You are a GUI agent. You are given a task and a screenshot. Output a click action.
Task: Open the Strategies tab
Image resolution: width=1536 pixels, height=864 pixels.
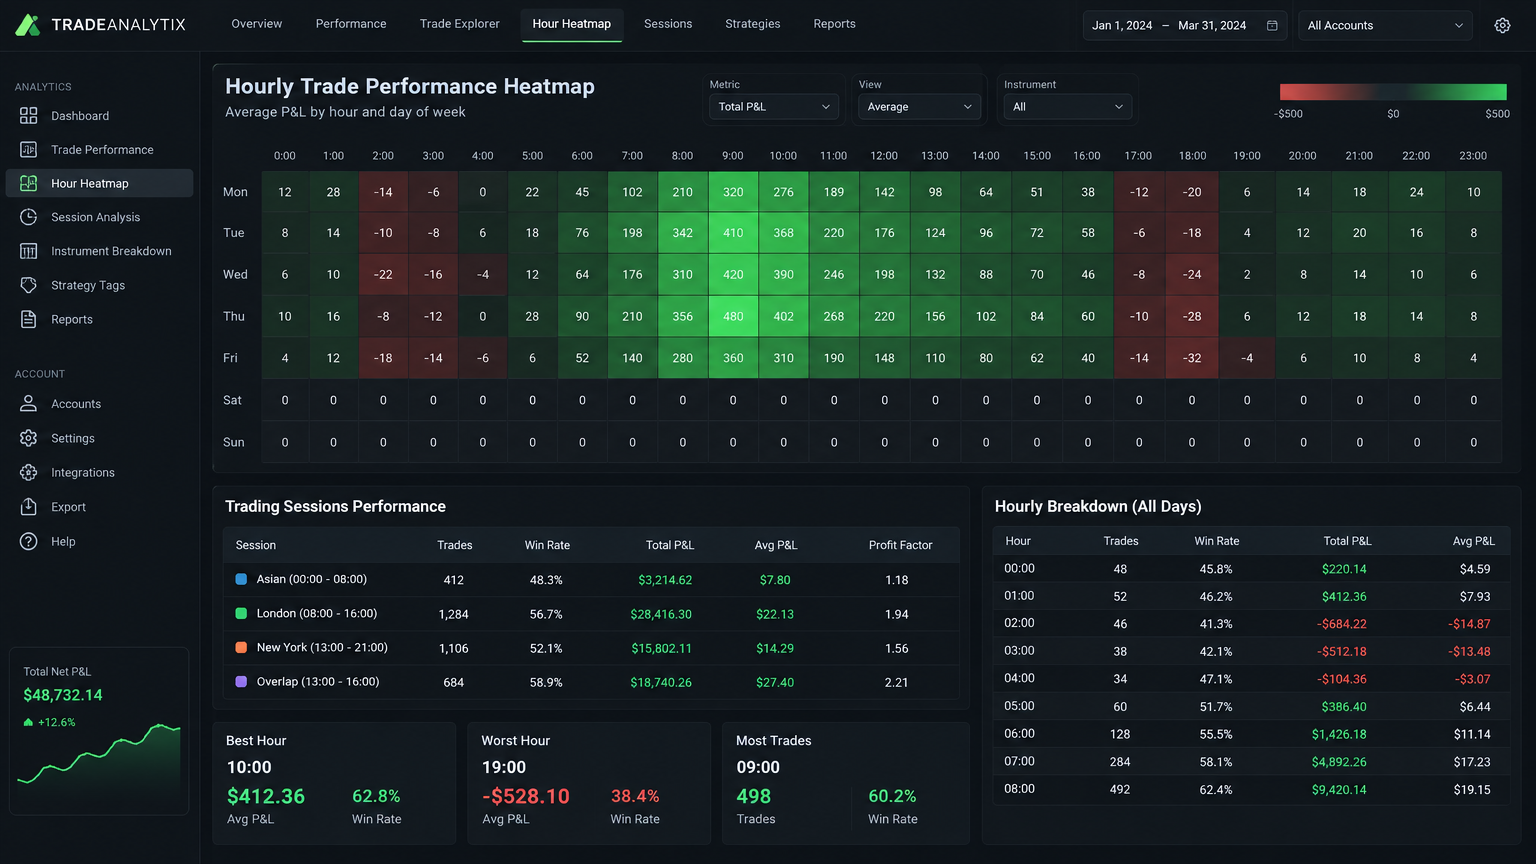coord(753,24)
